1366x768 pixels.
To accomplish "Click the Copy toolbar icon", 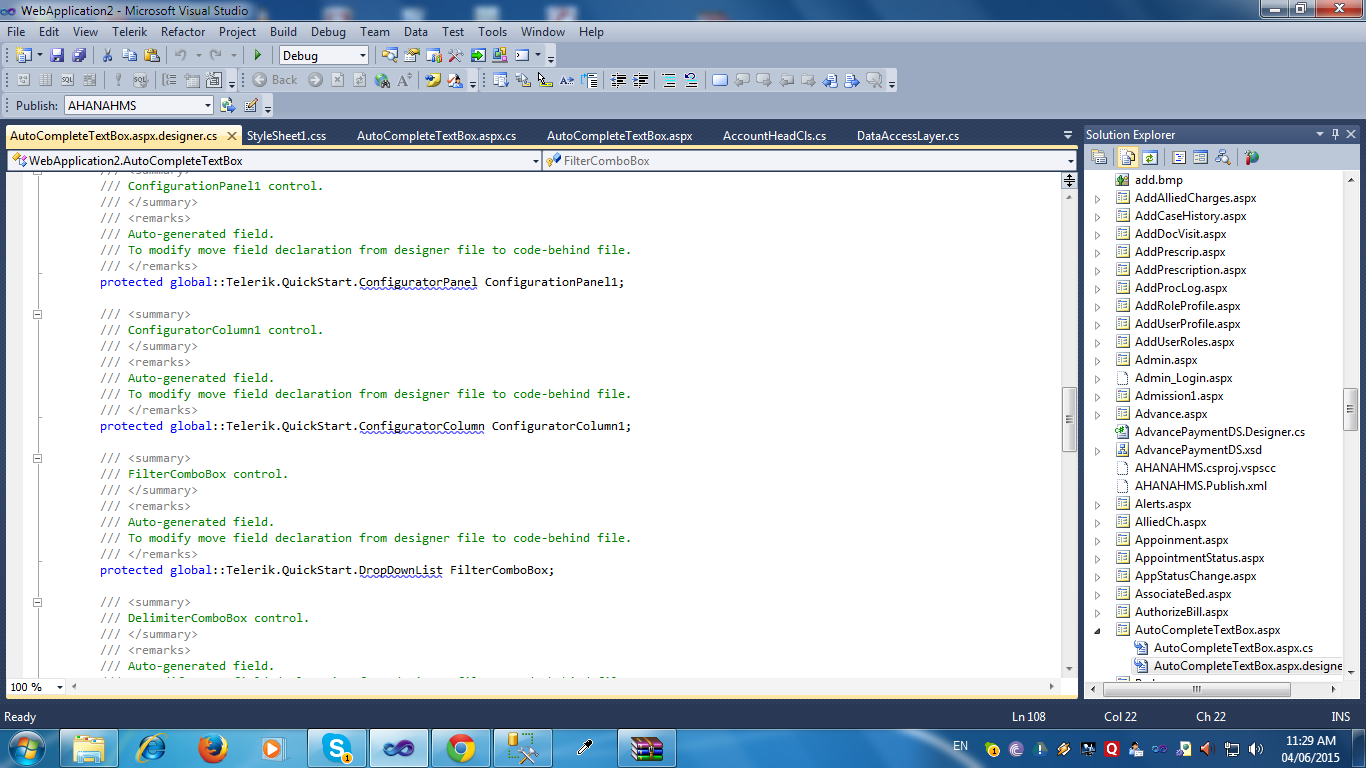I will point(129,56).
